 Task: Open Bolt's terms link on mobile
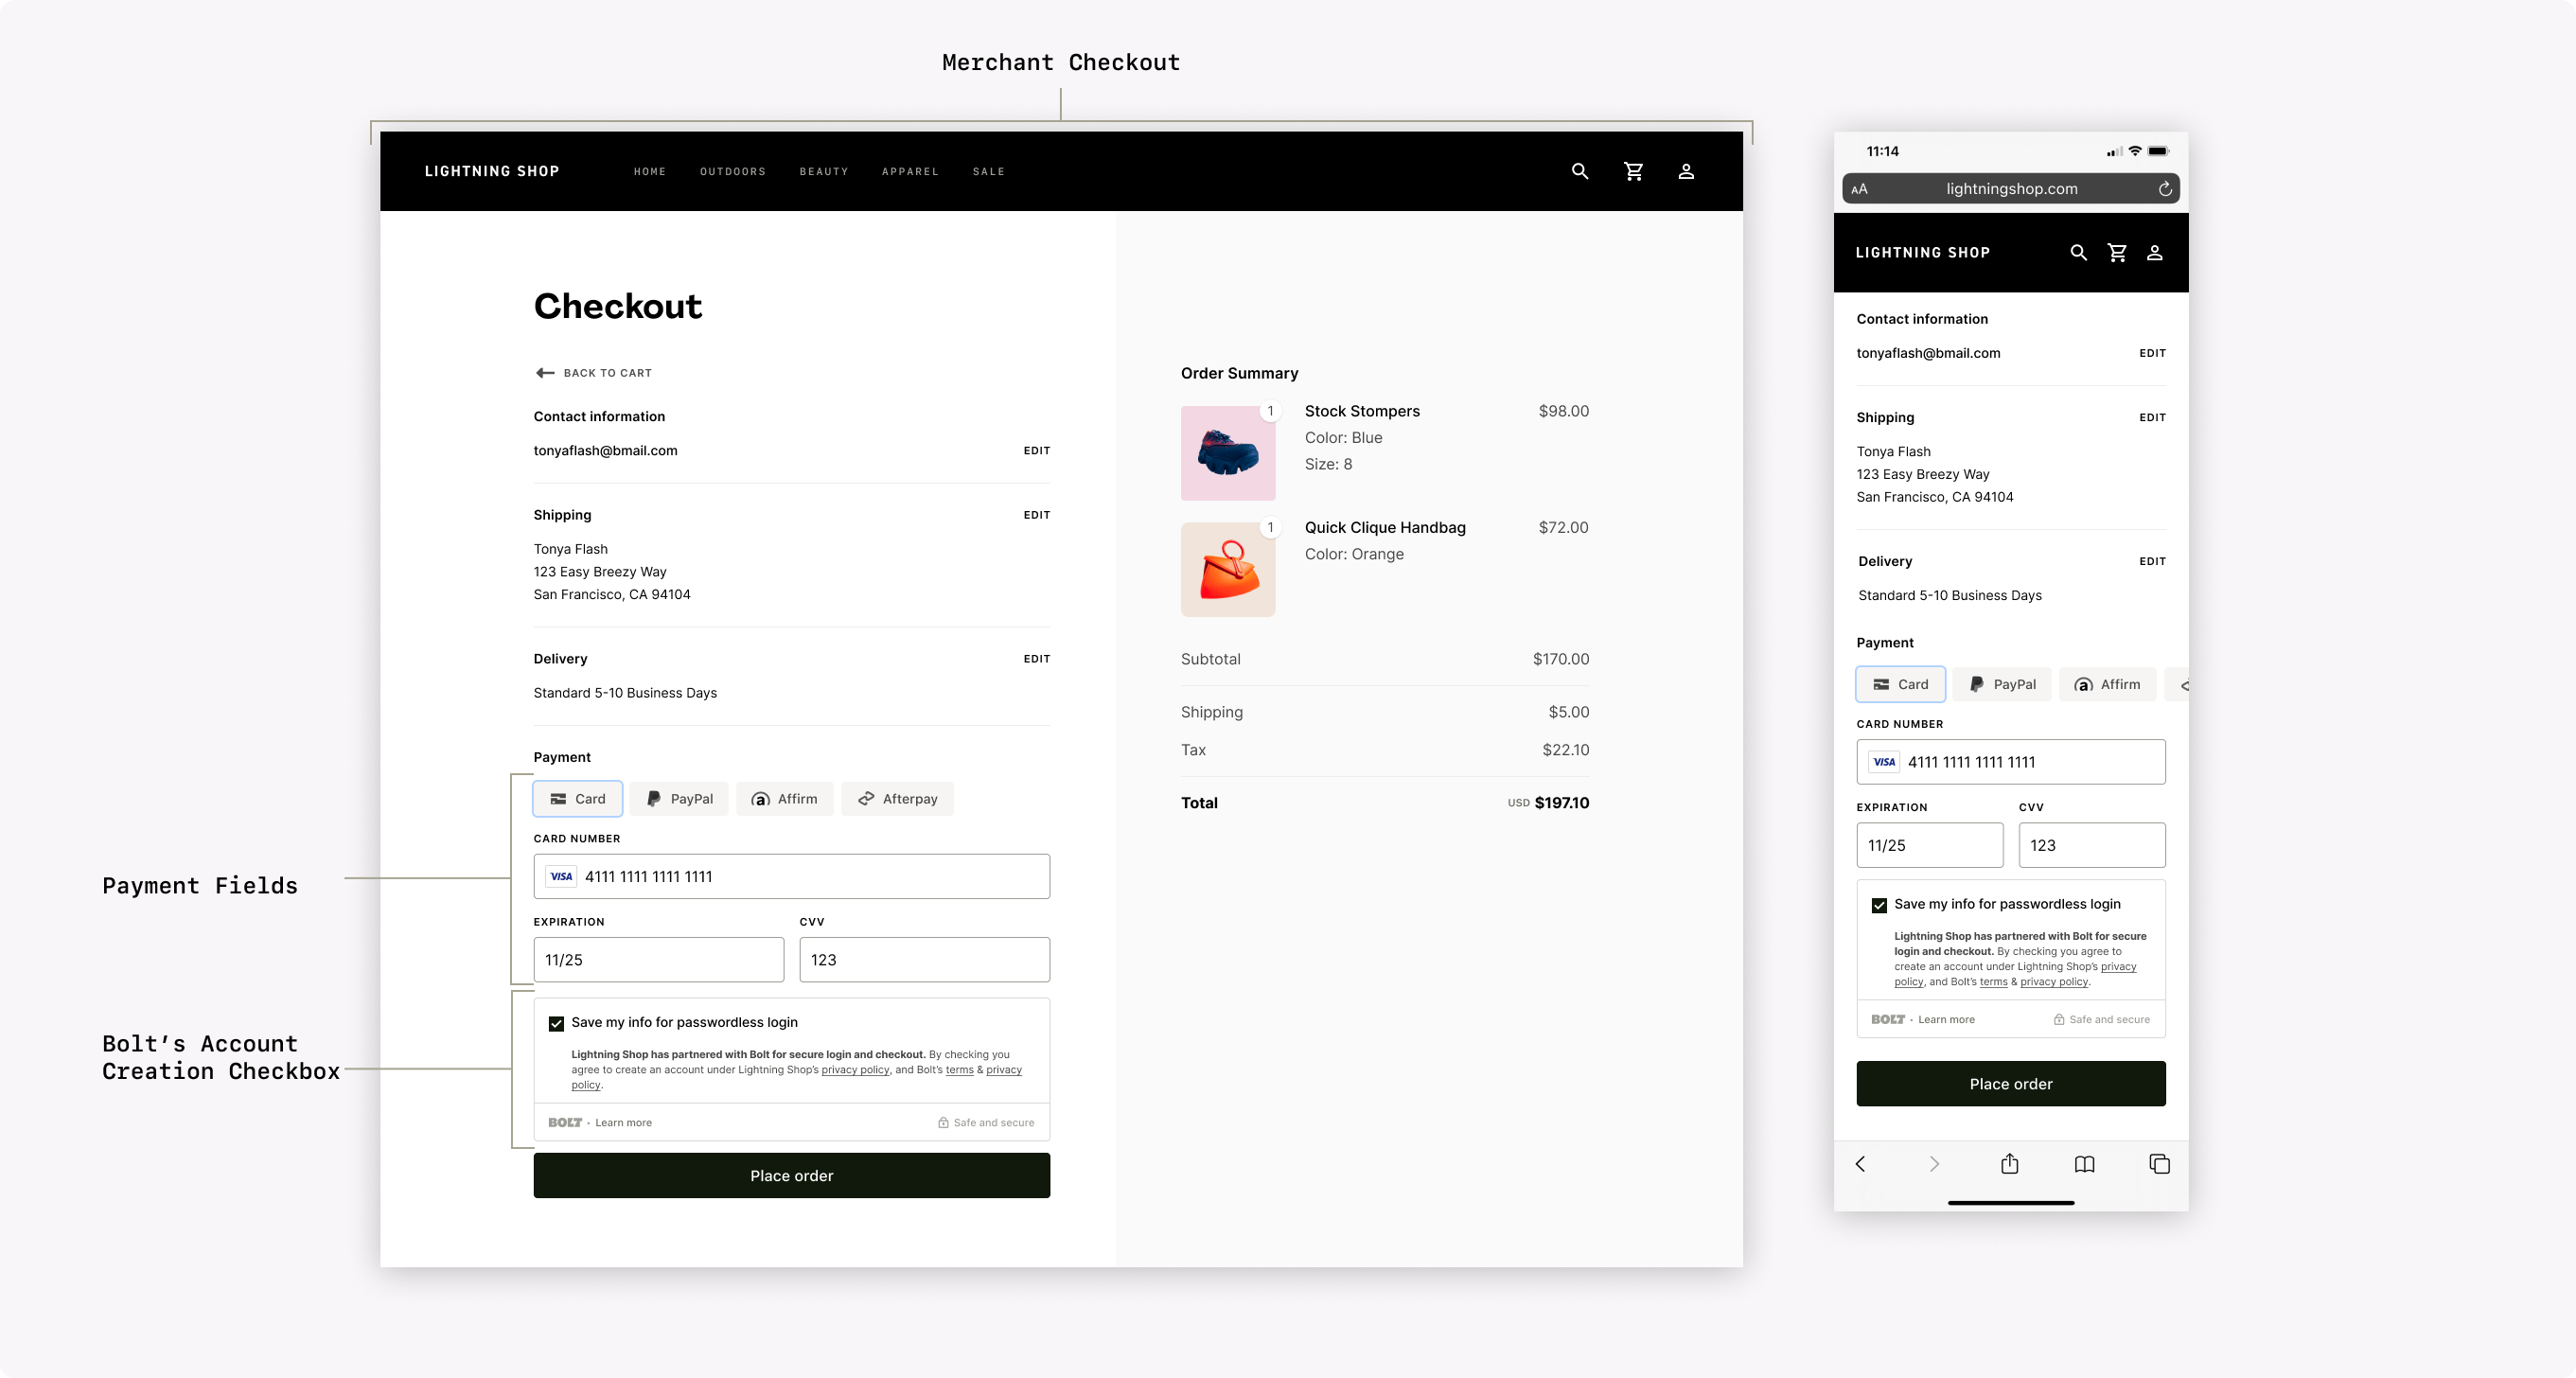pyautogui.click(x=1993, y=982)
